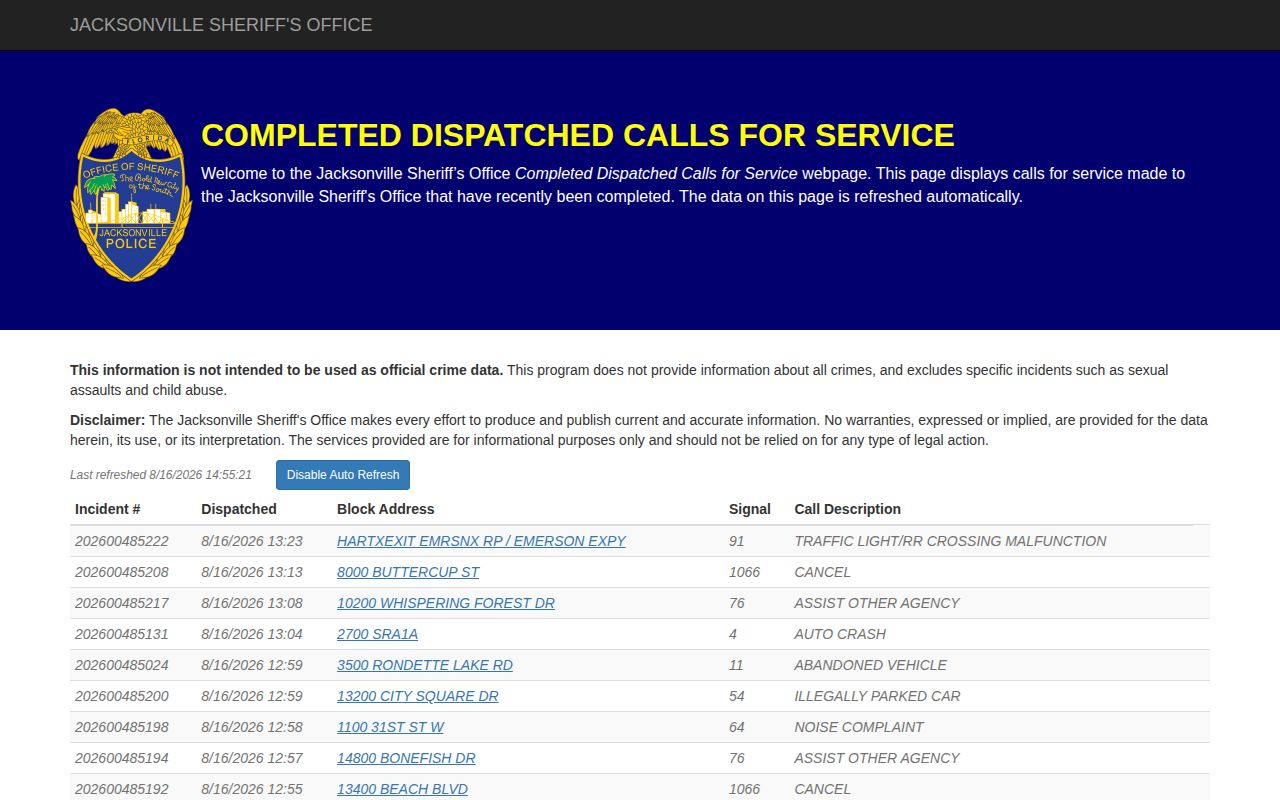Click the Call Description column header

point(848,509)
